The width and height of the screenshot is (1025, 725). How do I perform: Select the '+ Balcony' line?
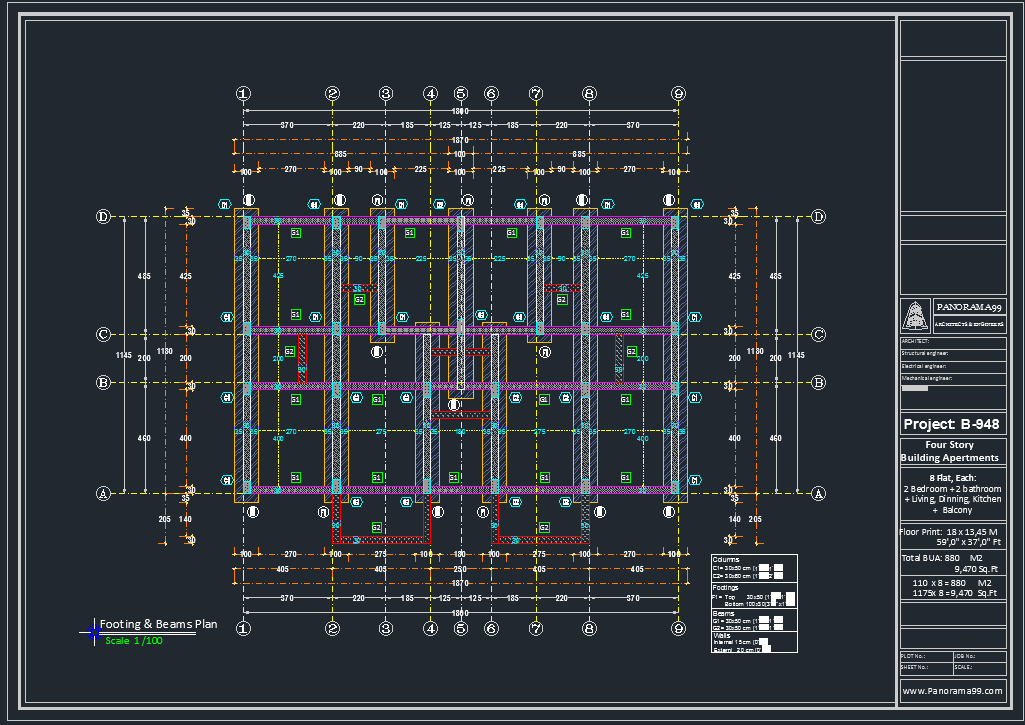click(952, 510)
